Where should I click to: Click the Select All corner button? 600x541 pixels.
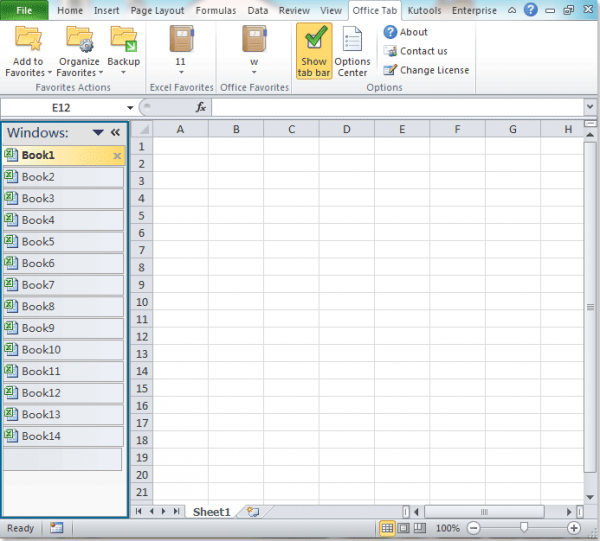tap(142, 129)
